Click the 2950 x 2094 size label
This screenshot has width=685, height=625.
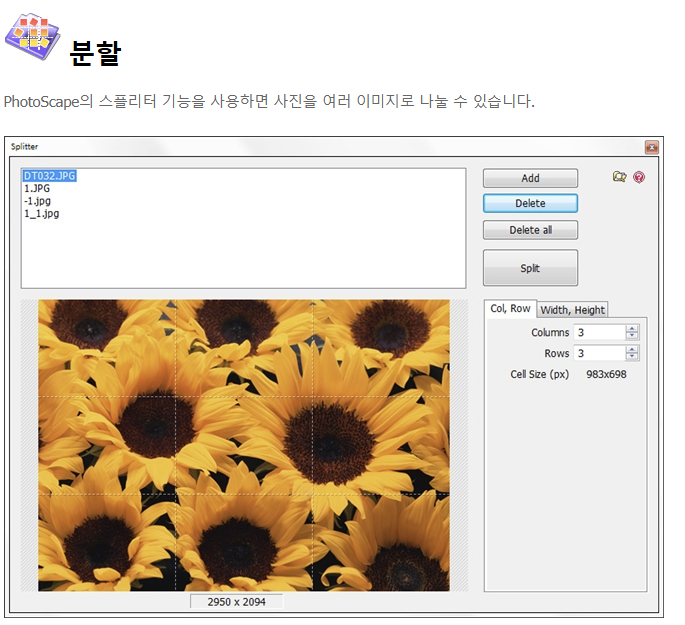point(236,602)
